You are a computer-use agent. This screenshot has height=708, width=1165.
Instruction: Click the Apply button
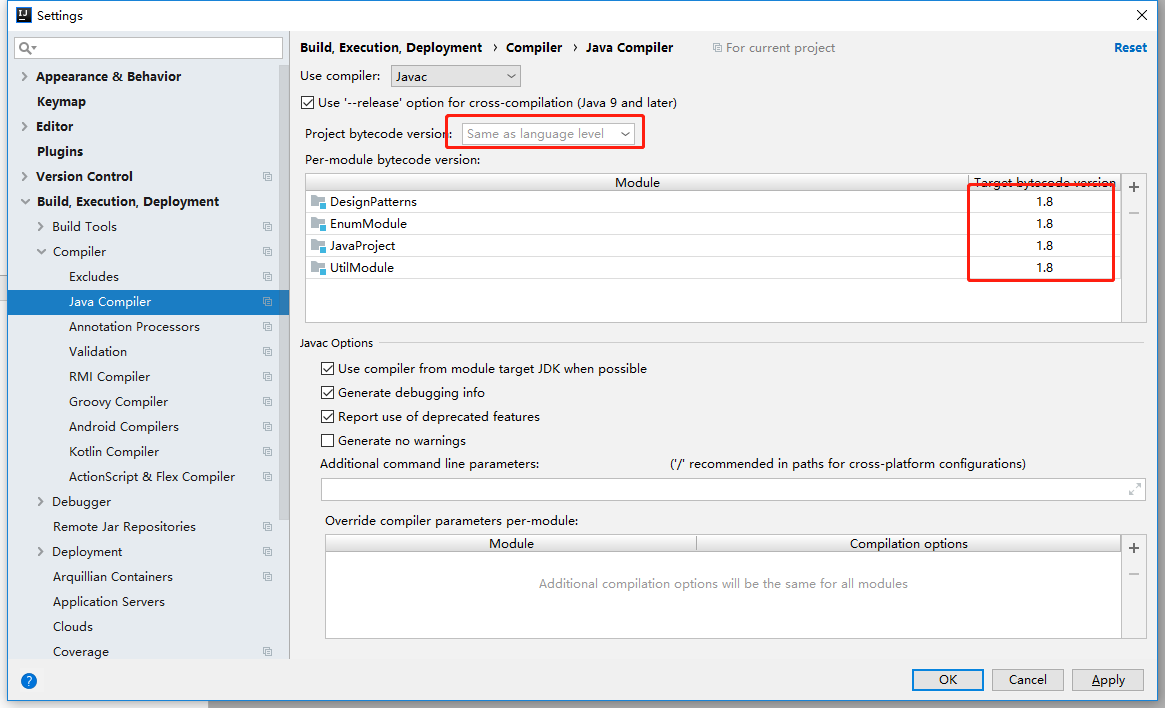1107,679
